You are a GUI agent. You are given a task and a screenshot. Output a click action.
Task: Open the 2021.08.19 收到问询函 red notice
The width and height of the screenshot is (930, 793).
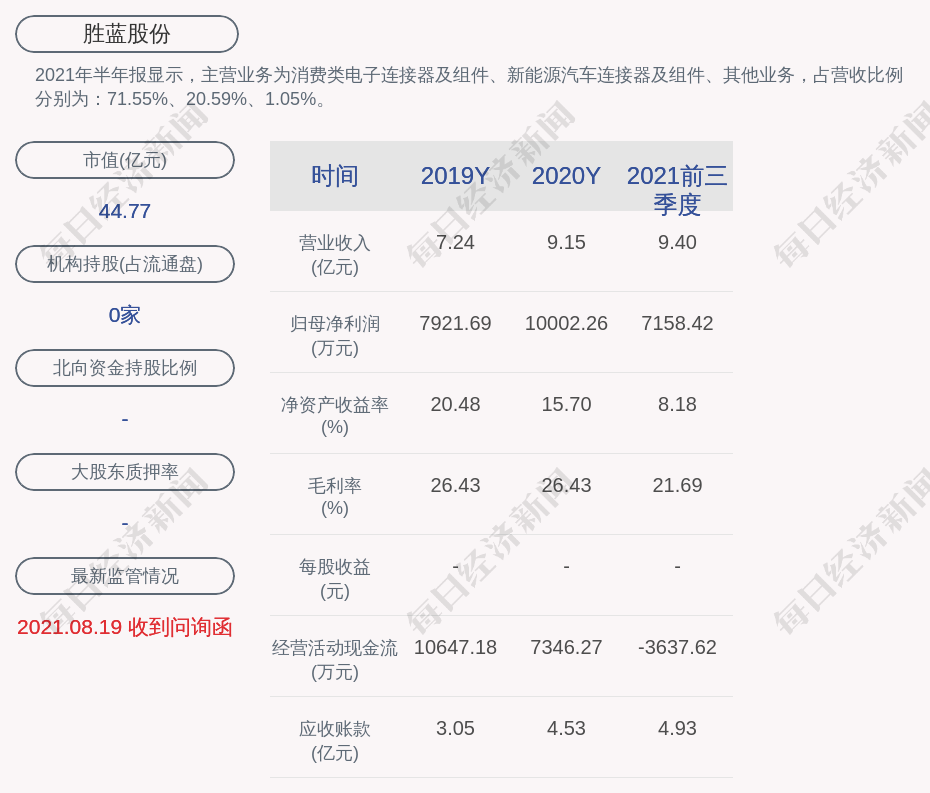[x=125, y=627]
